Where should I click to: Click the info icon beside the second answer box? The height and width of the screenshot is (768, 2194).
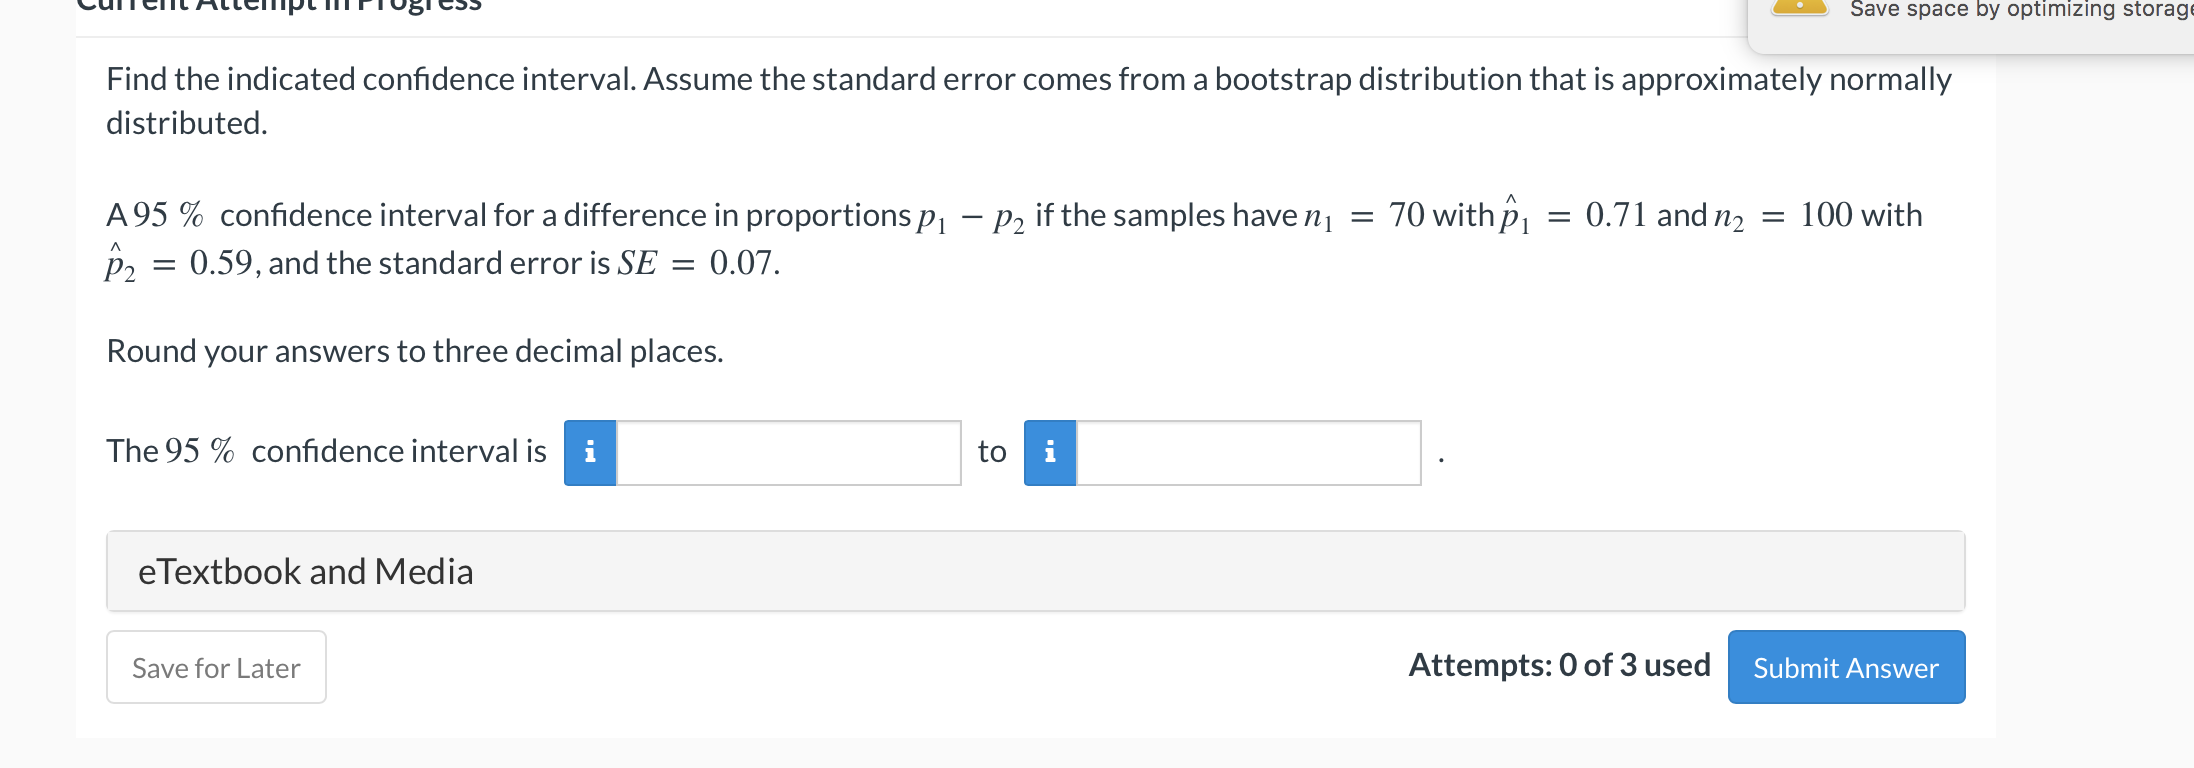pos(1049,452)
